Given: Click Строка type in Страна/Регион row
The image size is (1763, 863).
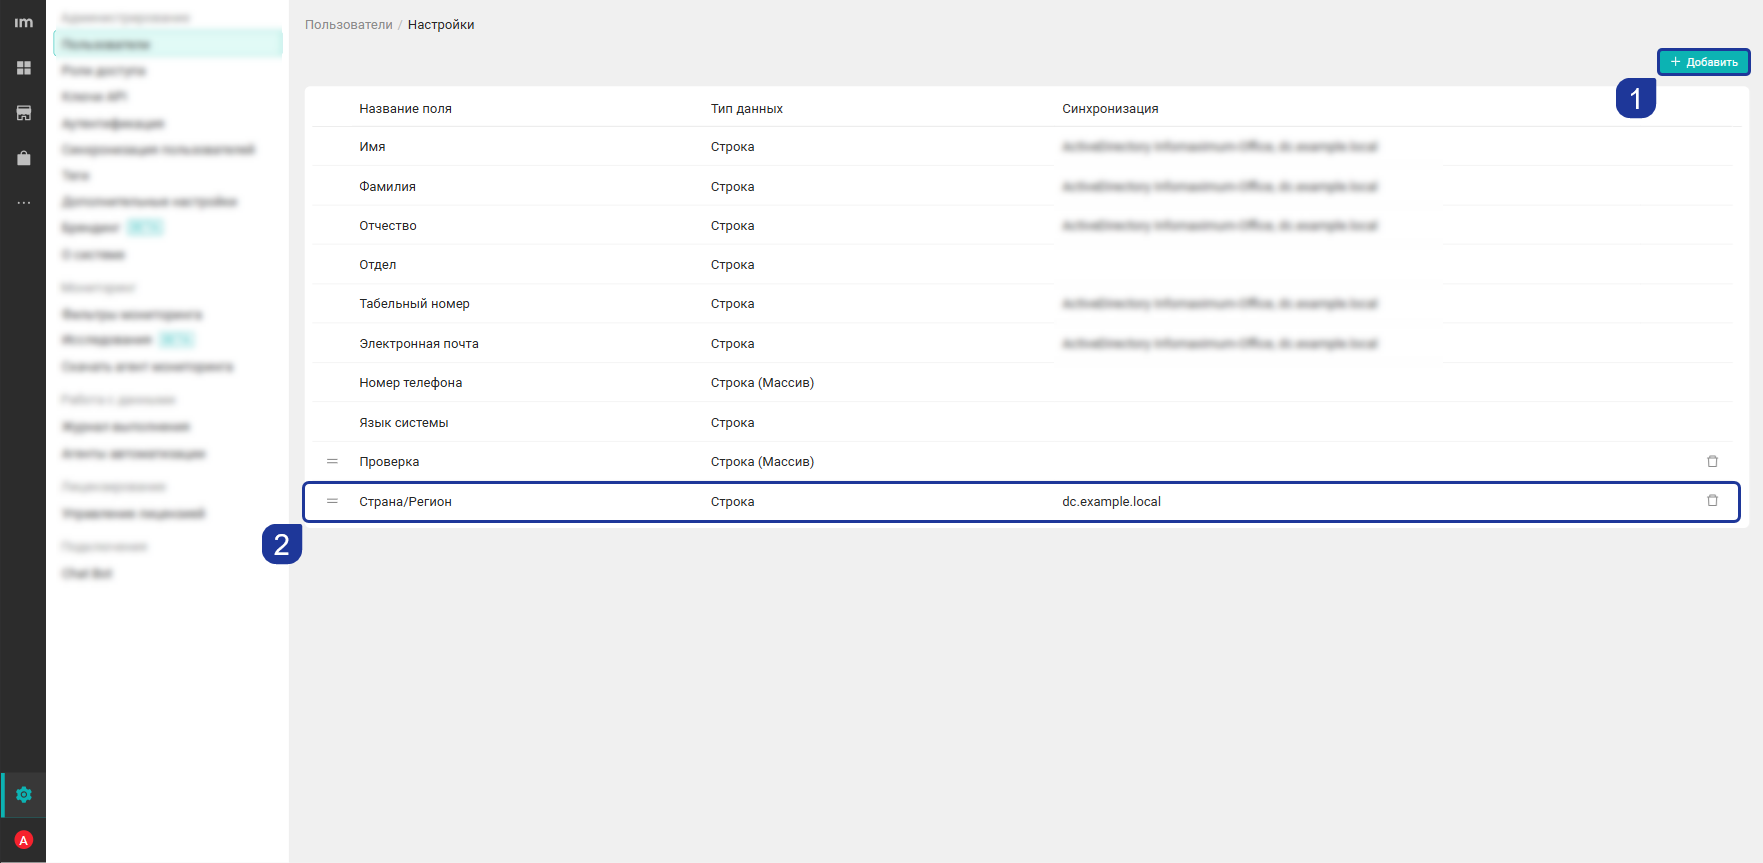Looking at the screenshot, I should coord(732,502).
